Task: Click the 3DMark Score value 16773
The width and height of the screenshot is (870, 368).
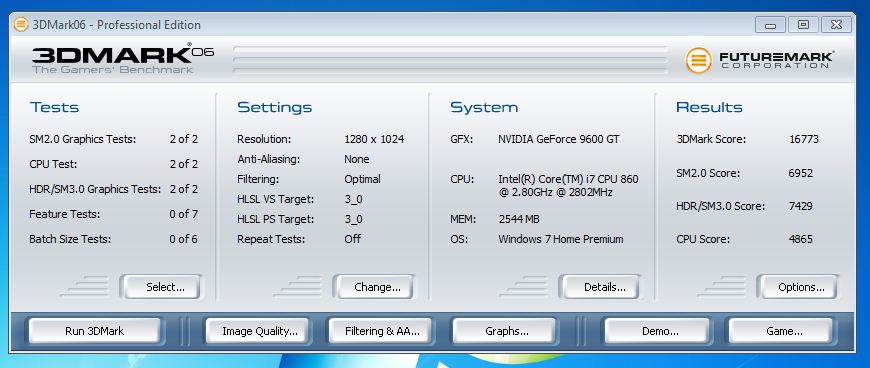Action: pyautogui.click(x=803, y=139)
